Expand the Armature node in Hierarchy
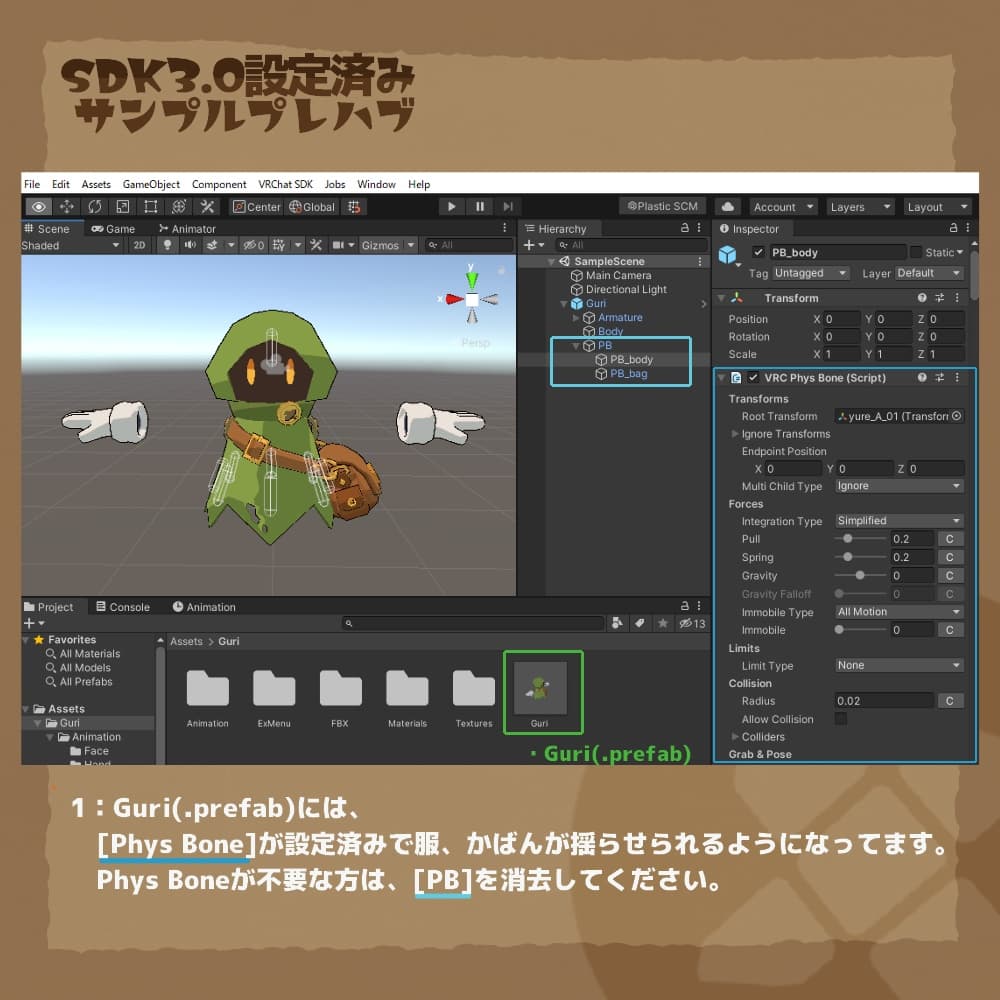Viewport: 1000px width, 1000px height. point(577,317)
